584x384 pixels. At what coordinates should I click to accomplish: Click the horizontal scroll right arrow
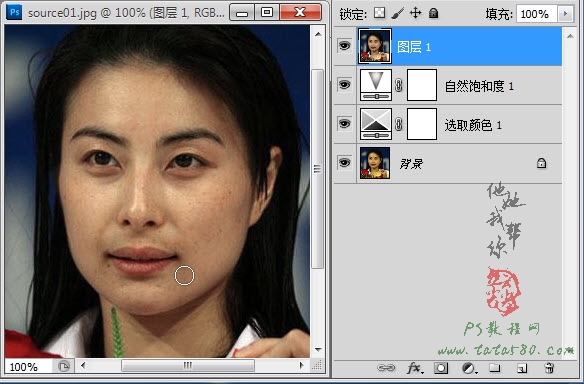click(x=302, y=365)
